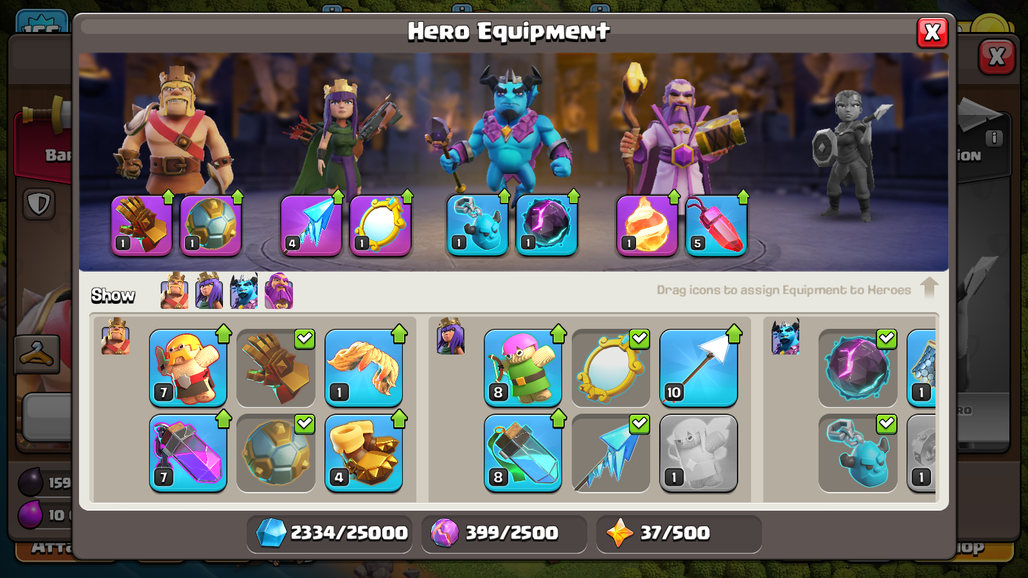This screenshot has height=578, width=1028.
Task: Click equipped Earthquake Boots glove in King list
Action: click(x=276, y=368)
